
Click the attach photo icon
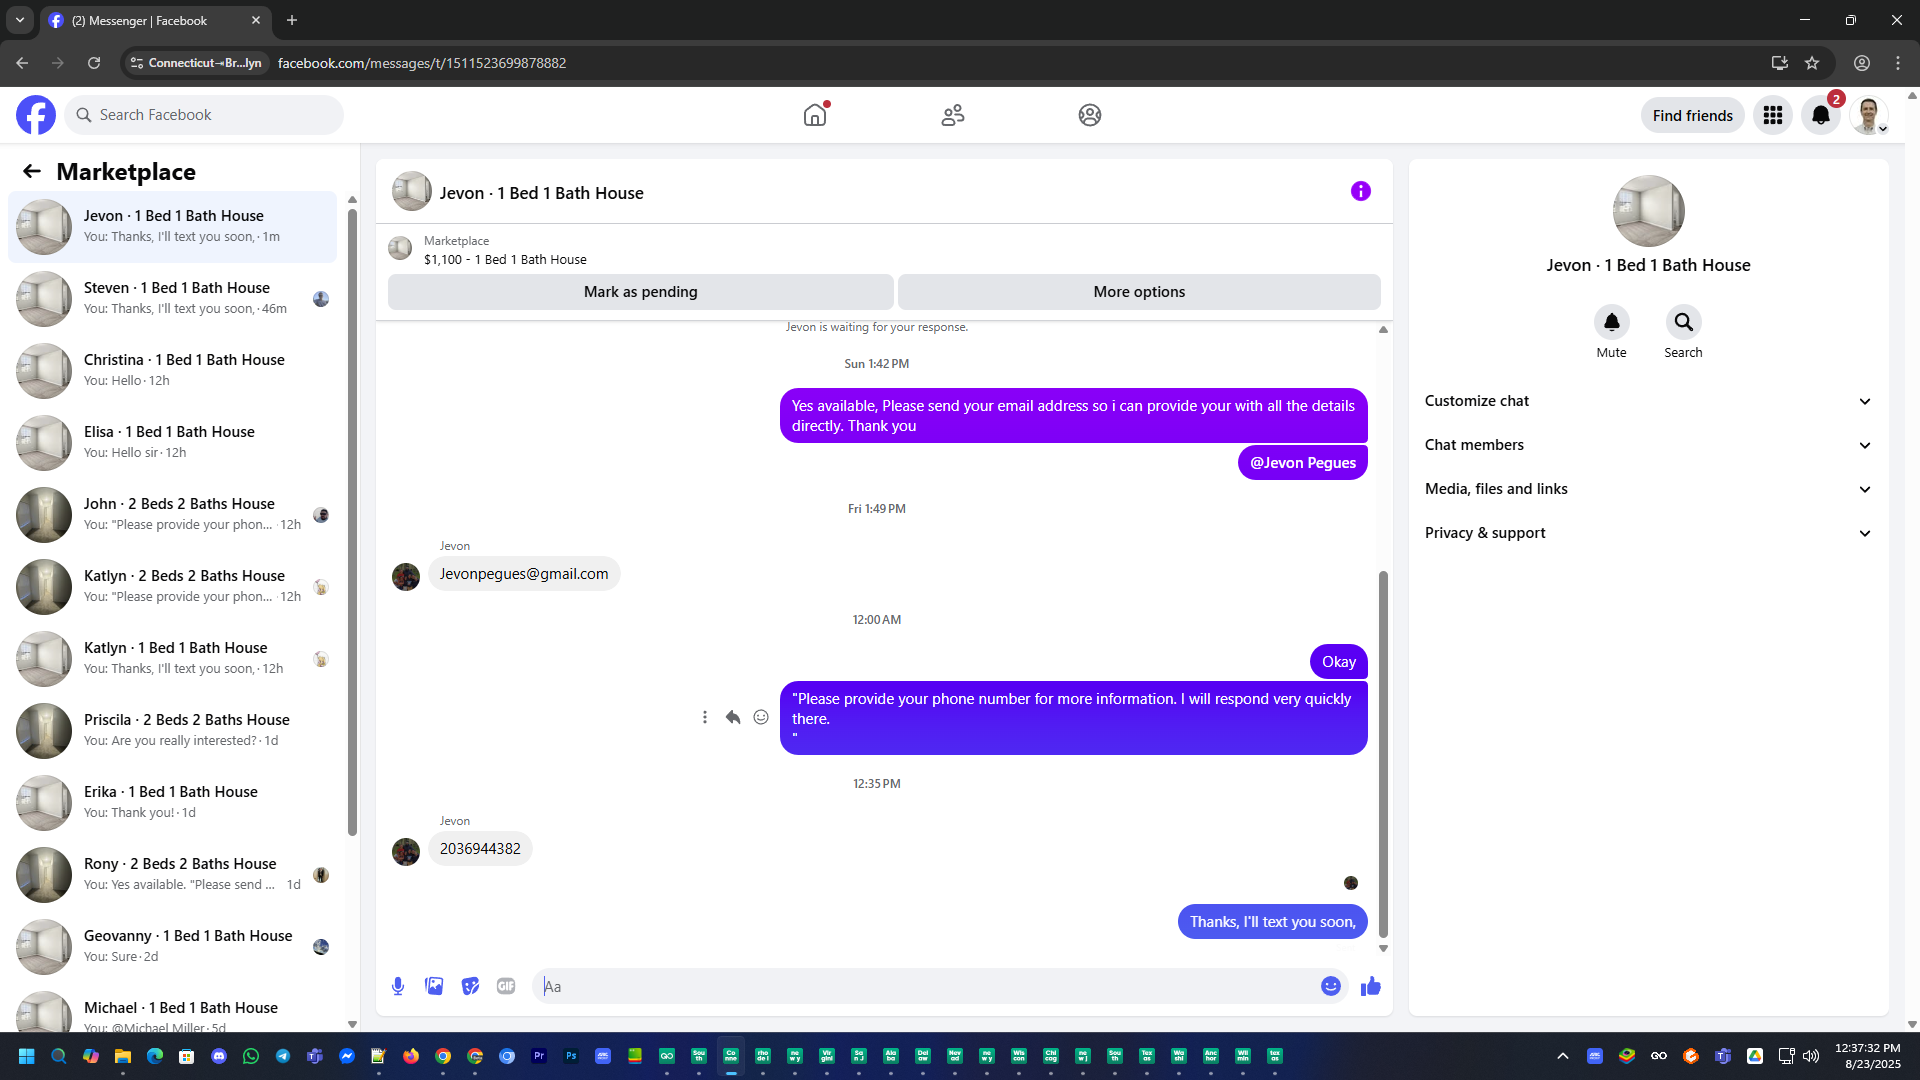(434, 986)
